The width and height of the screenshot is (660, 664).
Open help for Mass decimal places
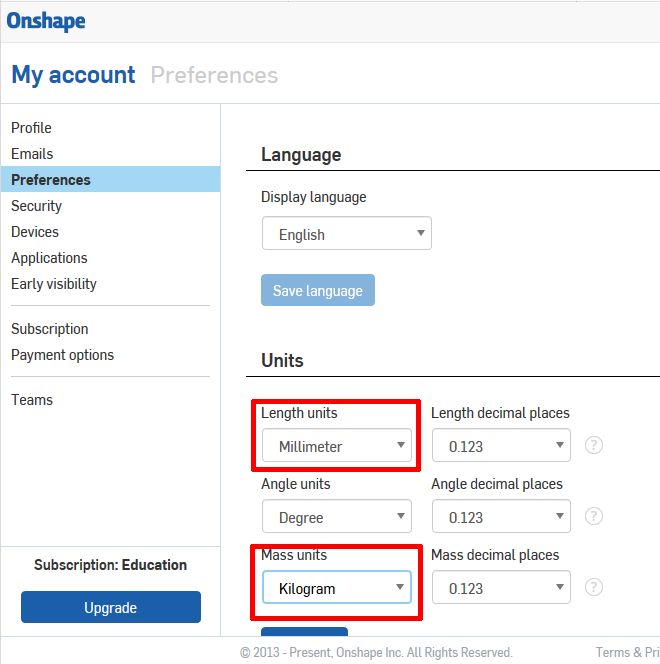pyautogui.click(x=594, y=587)
